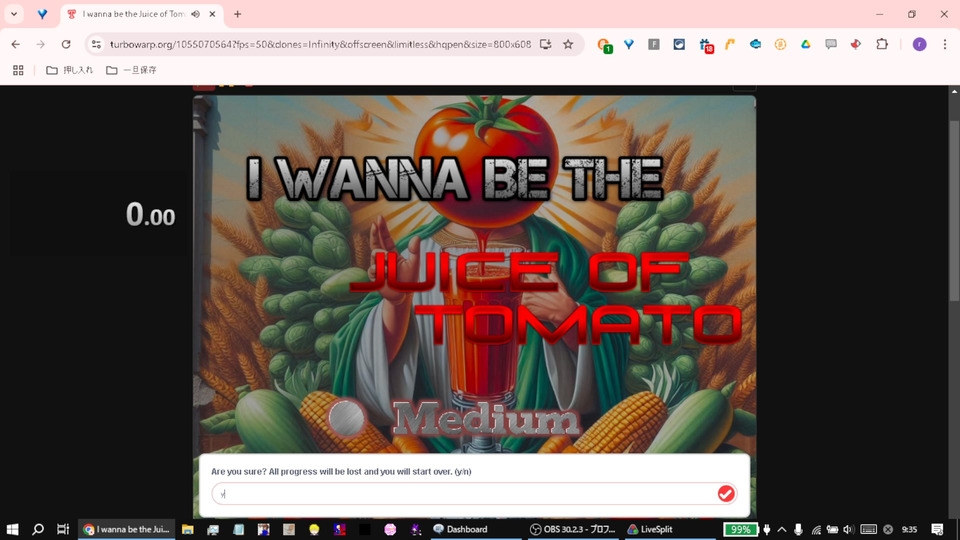This screenshot has height=540, width=960.
Task: Switch to OBS in the taskbar
Action: click(x=573, y=529)
